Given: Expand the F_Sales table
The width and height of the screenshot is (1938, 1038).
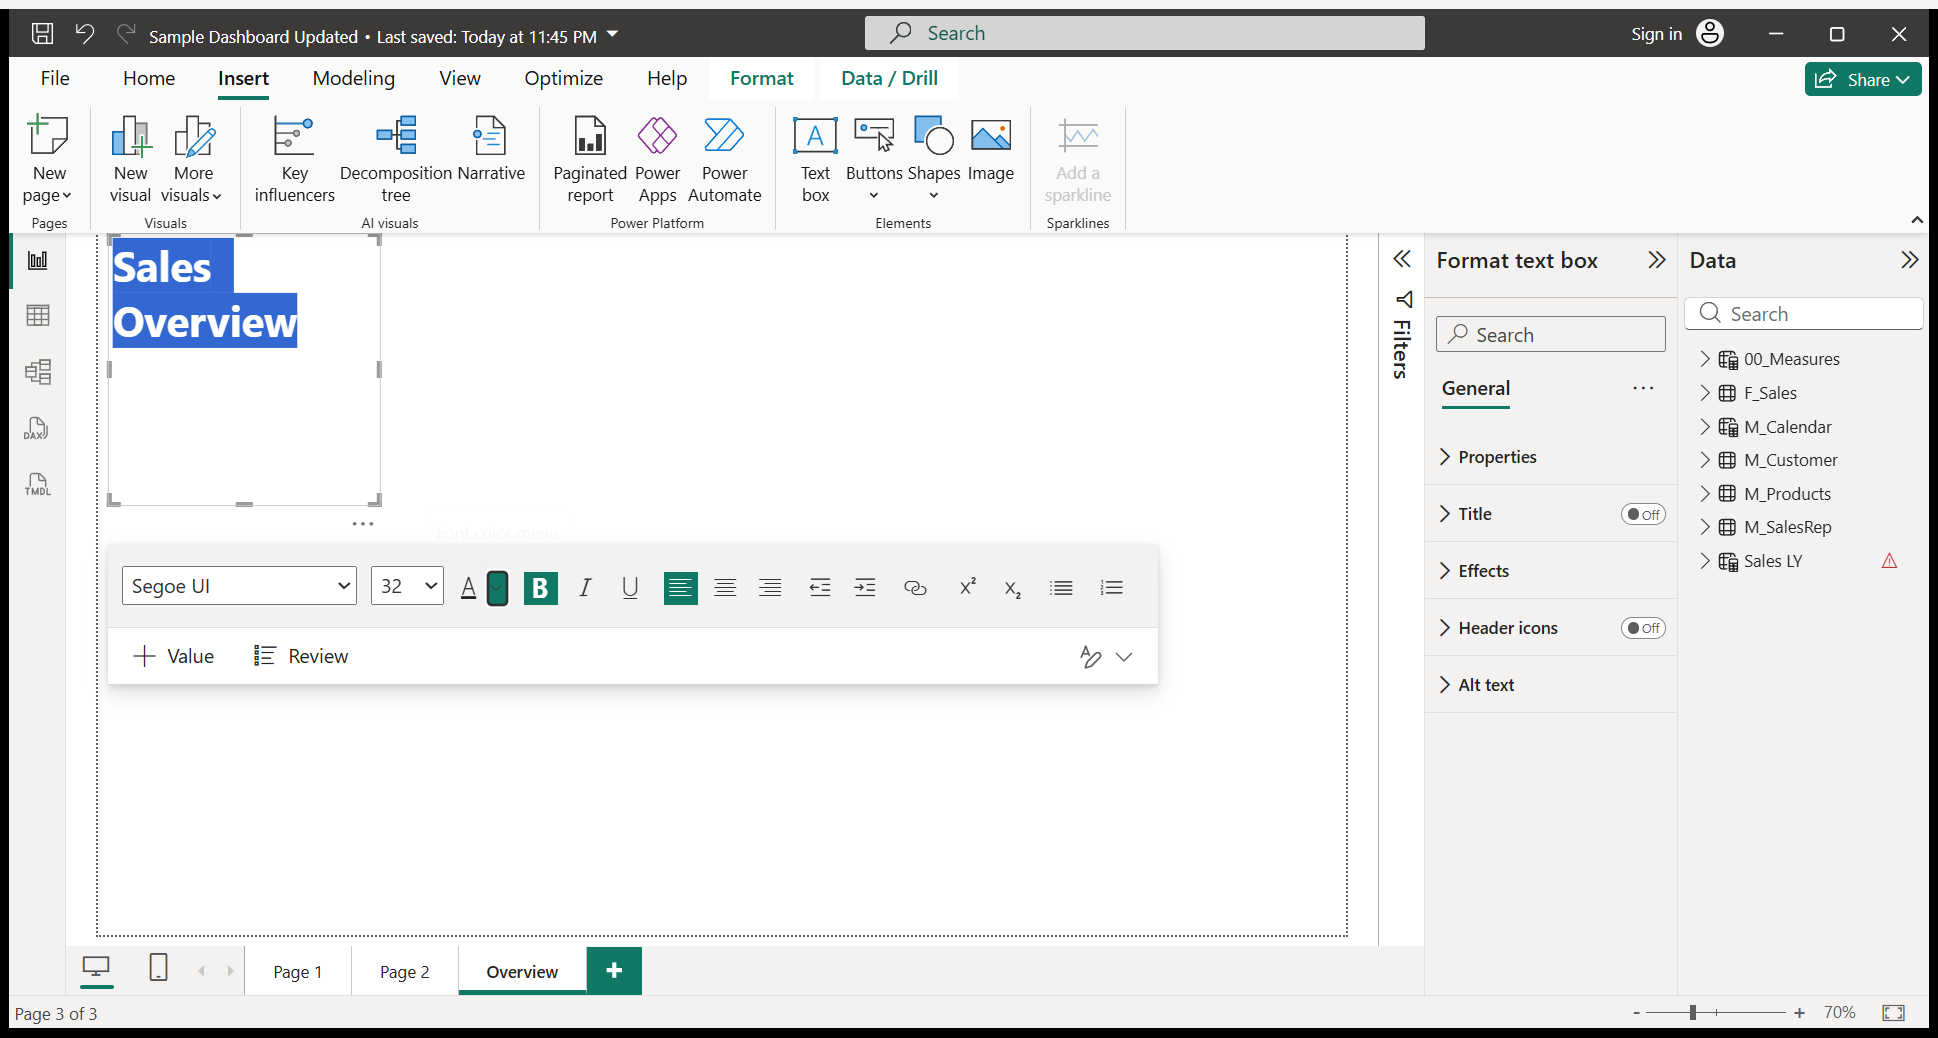Looking at the screenshot, I should coord(1705,393).
